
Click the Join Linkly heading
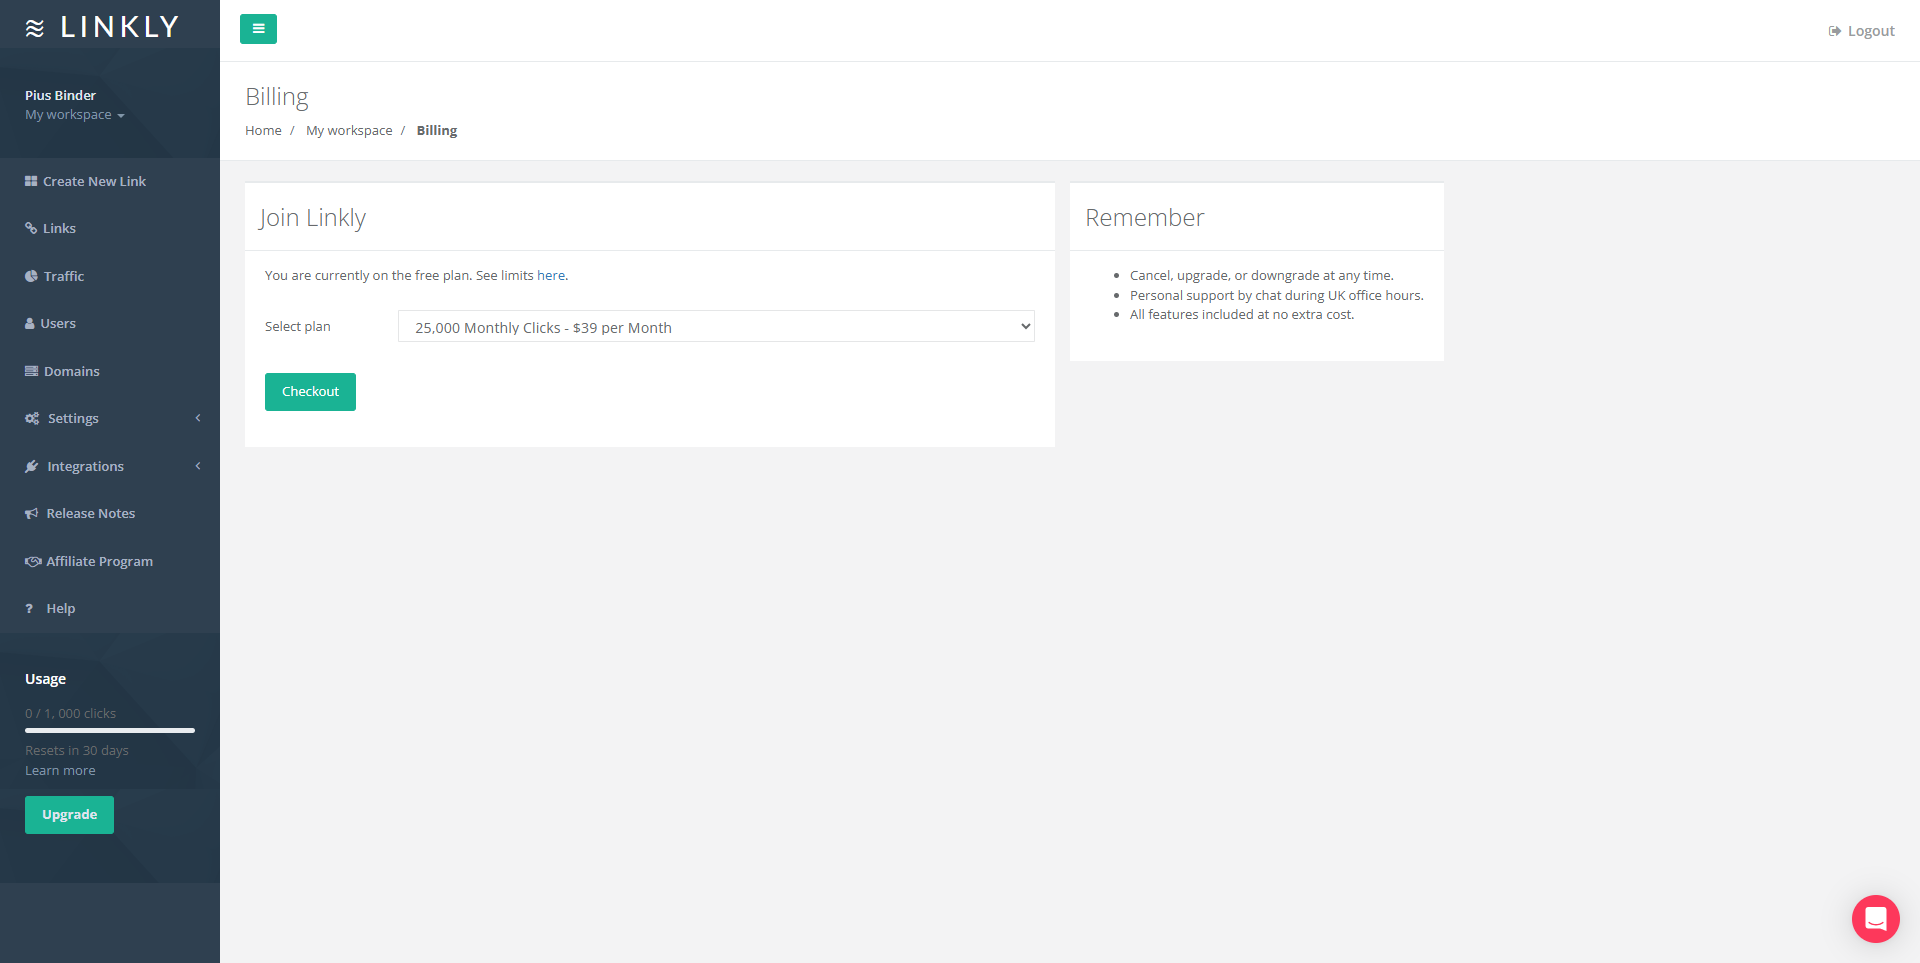(313, 218)
